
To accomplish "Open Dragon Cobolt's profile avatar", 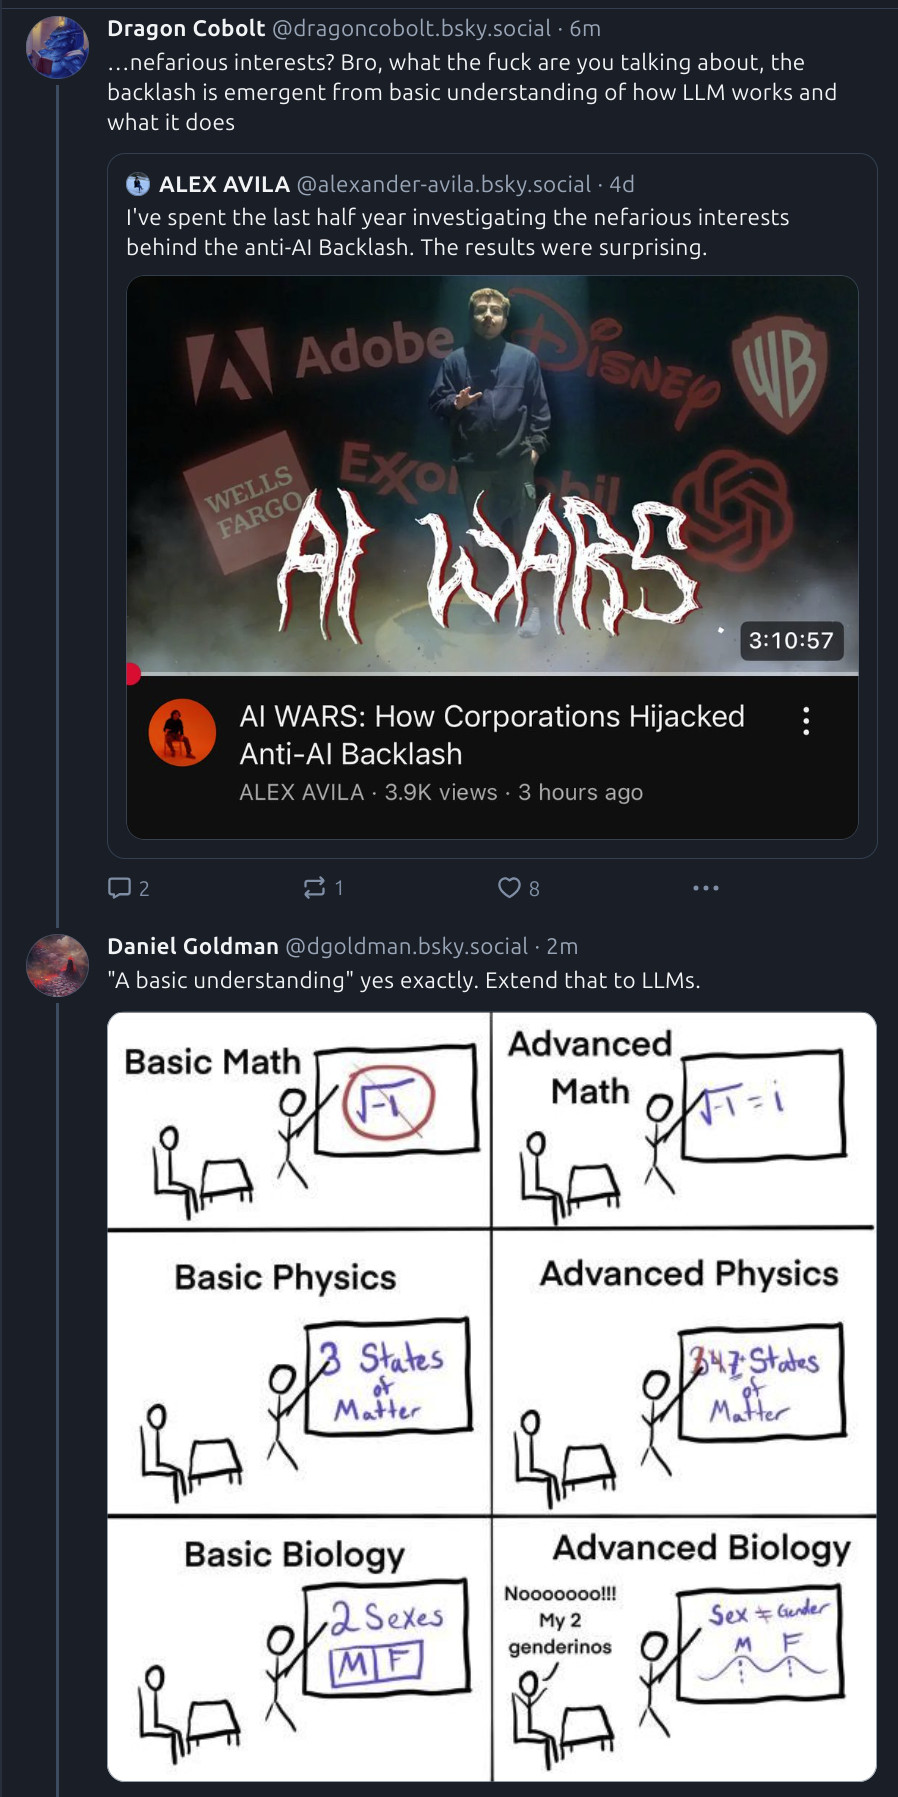I will [57, 47].
